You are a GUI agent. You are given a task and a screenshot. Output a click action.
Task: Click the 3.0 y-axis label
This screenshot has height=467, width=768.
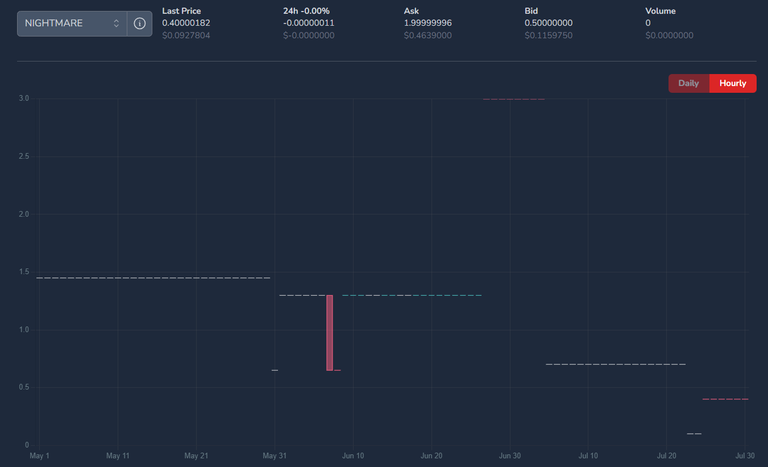(x=24, y=98)
